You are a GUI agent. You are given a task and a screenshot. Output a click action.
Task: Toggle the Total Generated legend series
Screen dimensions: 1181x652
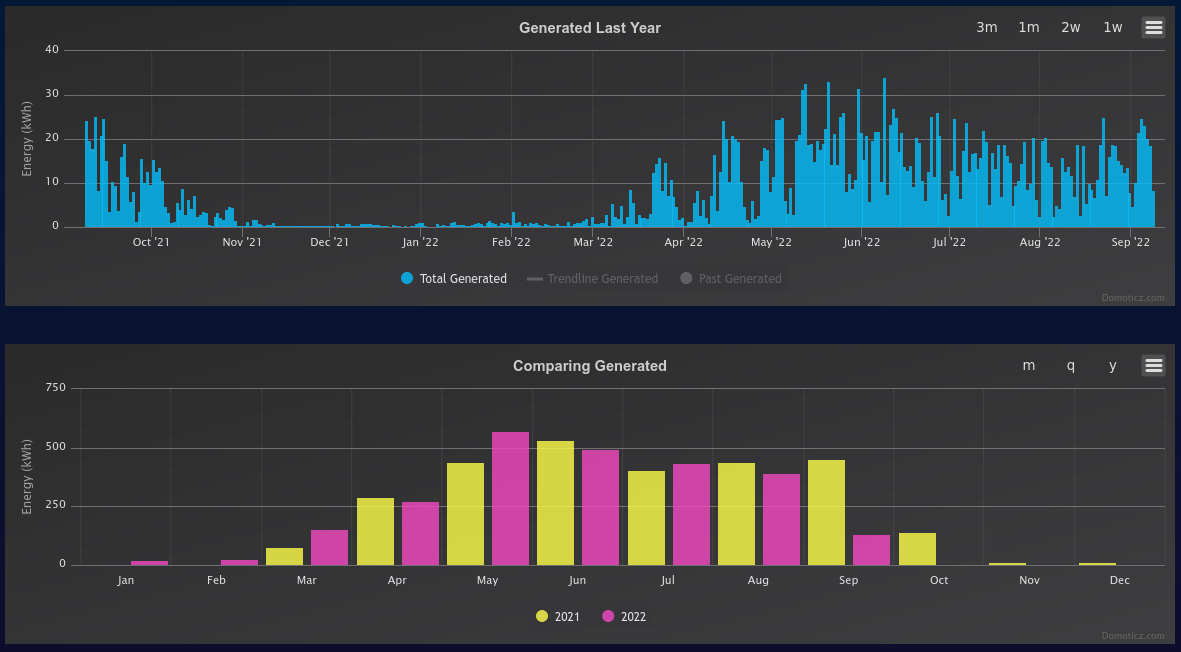point(453,279)
